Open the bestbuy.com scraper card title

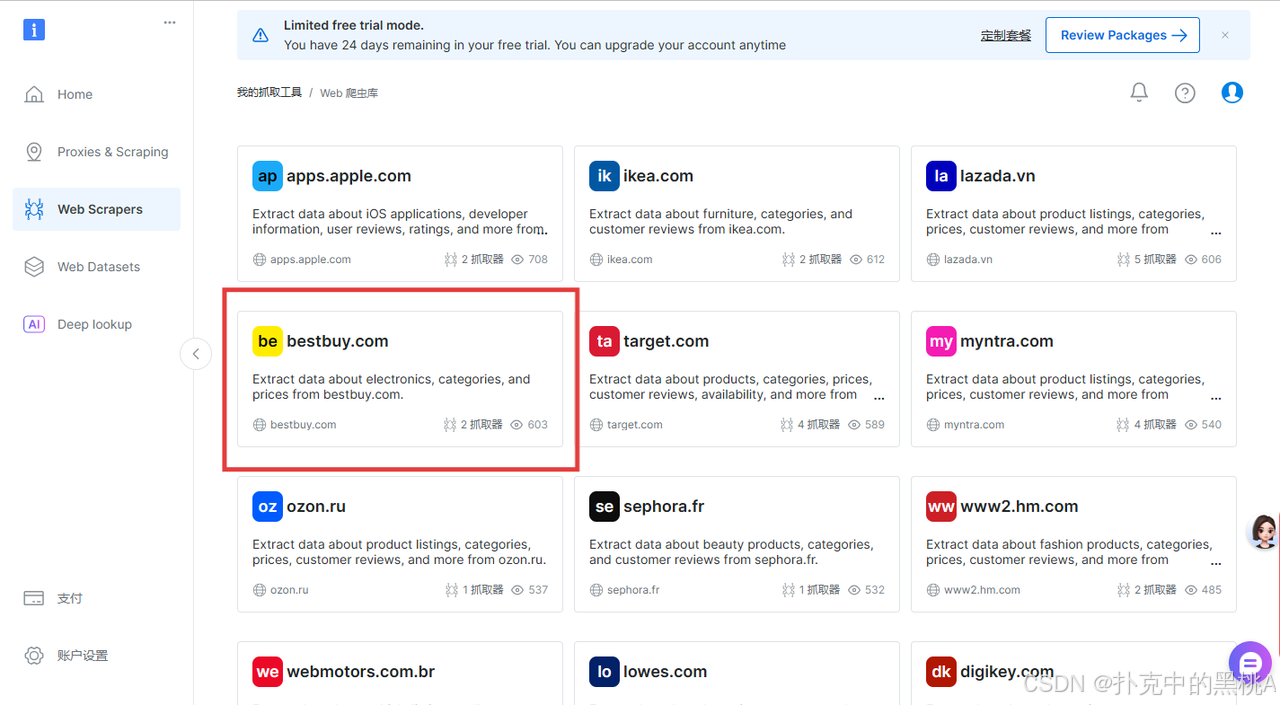click(x=338, y=341)
